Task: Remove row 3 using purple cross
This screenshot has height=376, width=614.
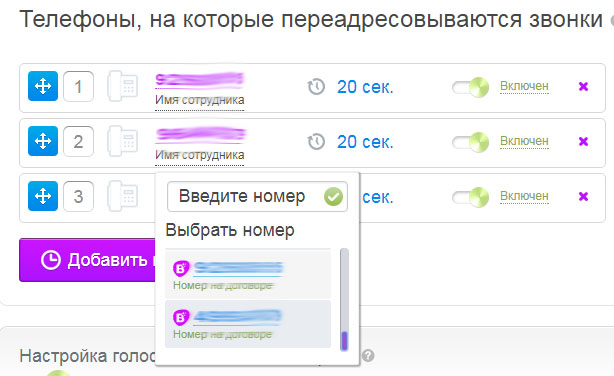Action: click(x=583, y=196)
